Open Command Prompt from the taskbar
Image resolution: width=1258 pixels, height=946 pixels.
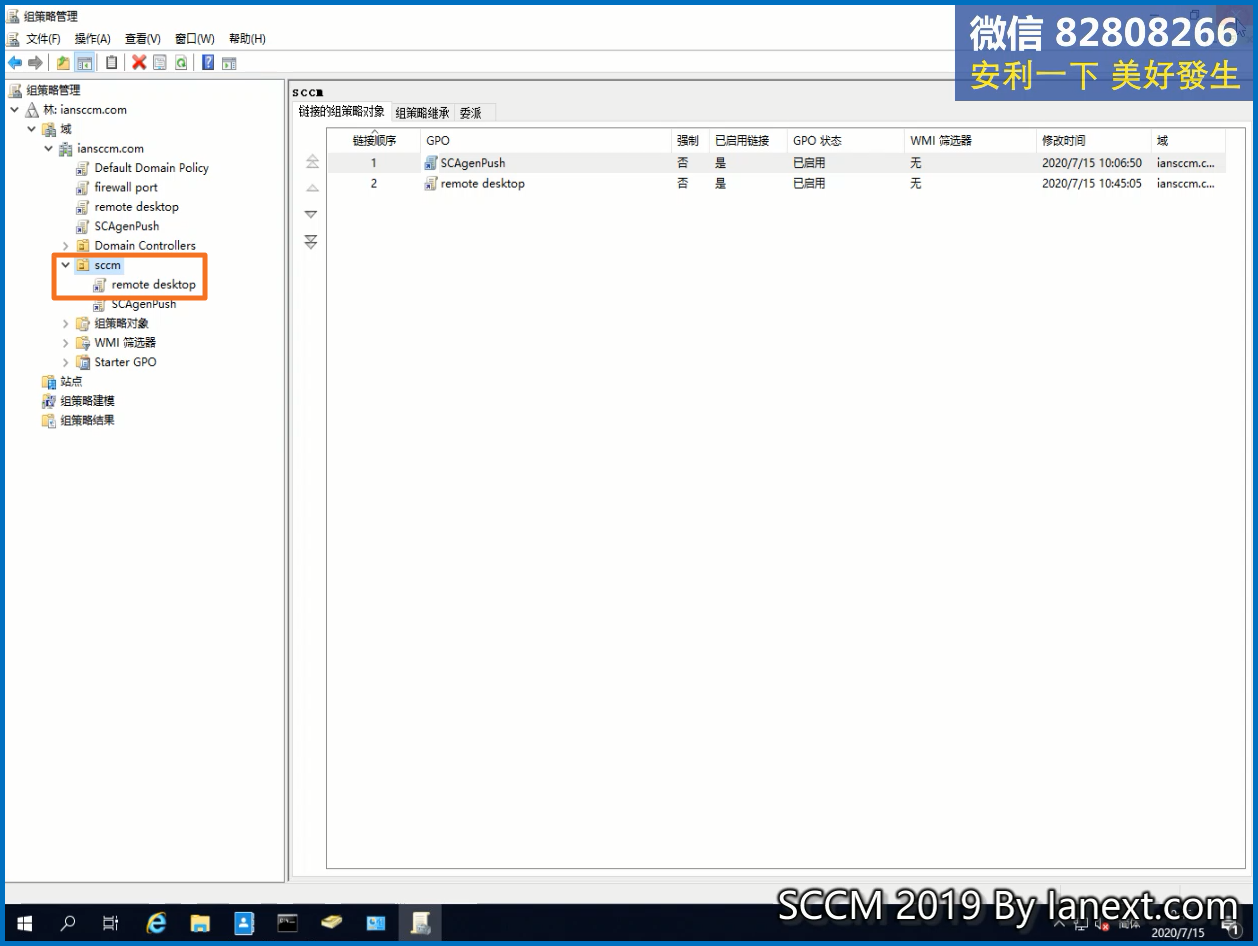tap(288, 923)
